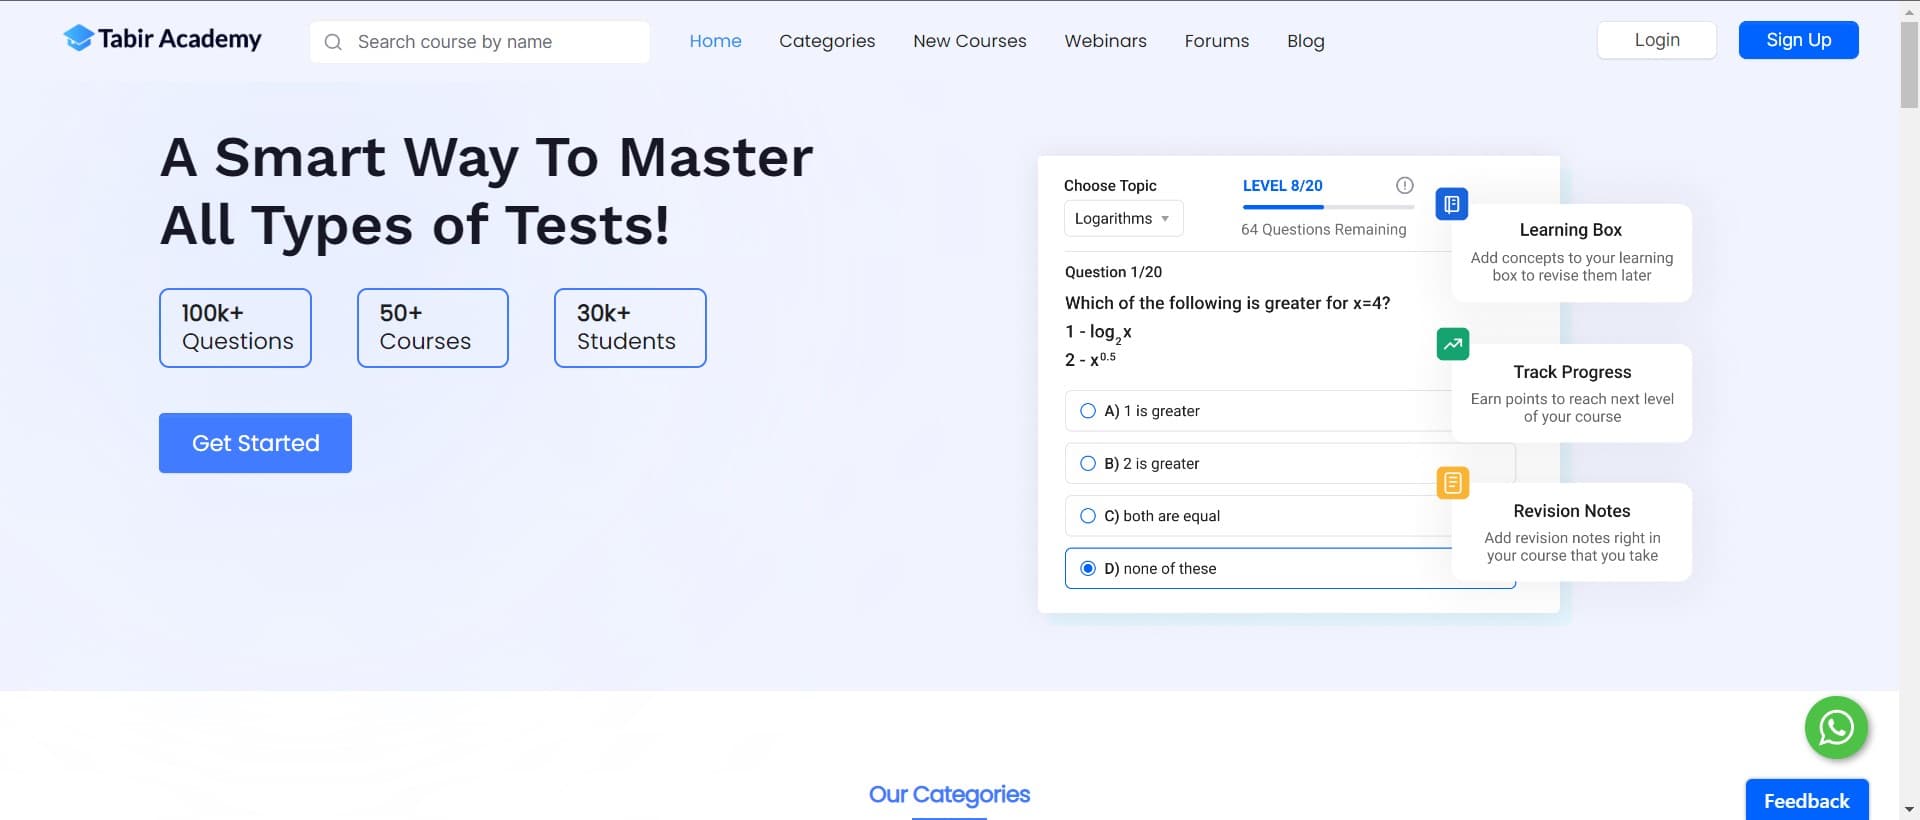Click the Tabir Academy graduation cap logo
The width and height of the screenshot is (1920, 820).
(78, 39)
